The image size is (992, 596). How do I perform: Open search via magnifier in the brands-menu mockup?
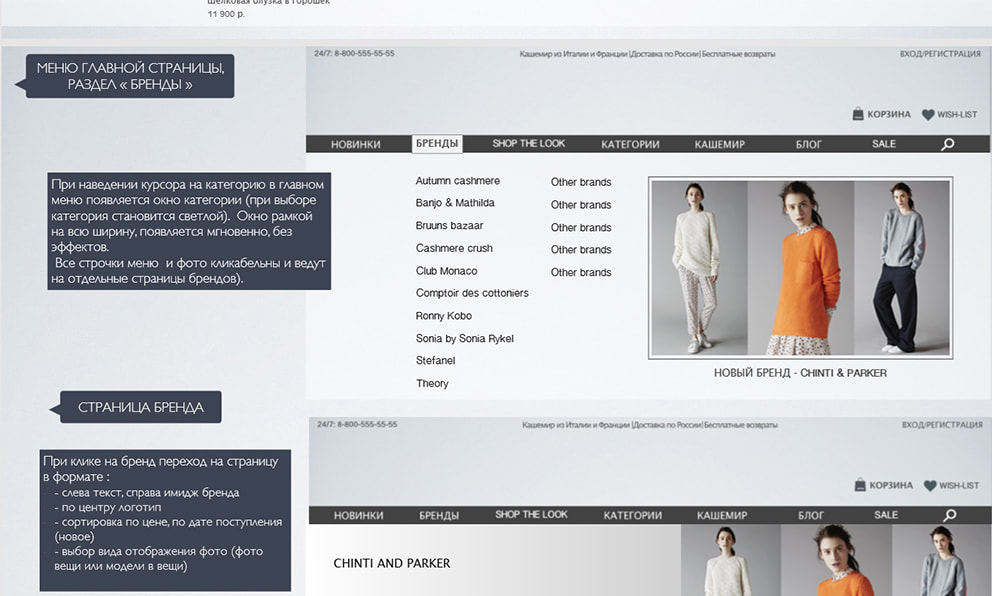coord(948,144)
